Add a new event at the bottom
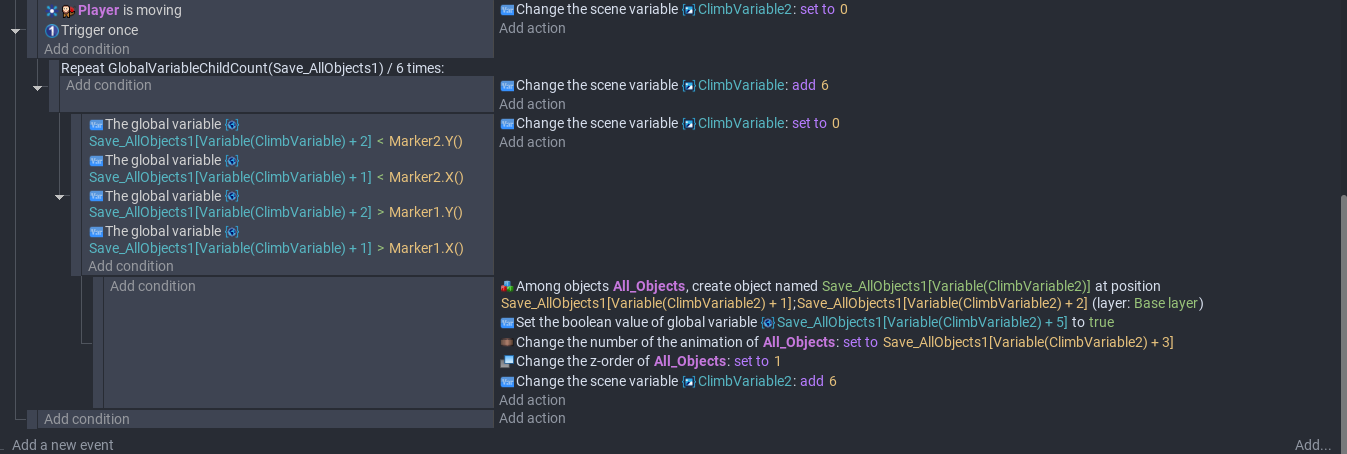Screen dimensions: 1347x454 pos(63,445)
